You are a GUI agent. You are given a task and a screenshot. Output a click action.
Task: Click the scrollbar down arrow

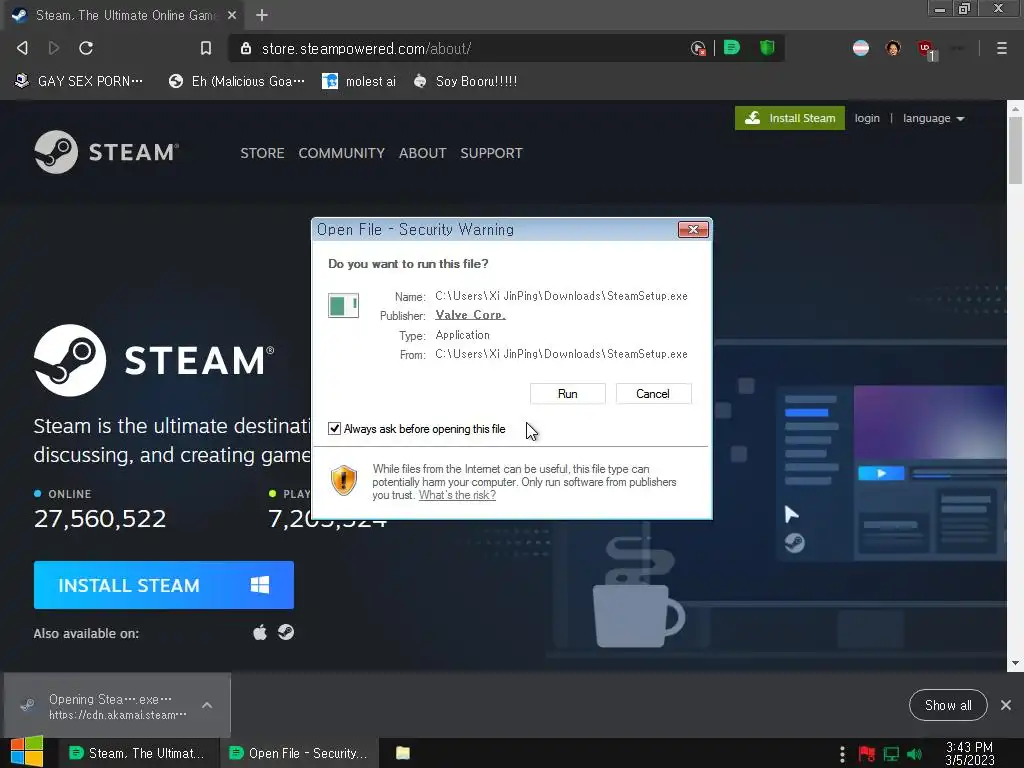1015,664
